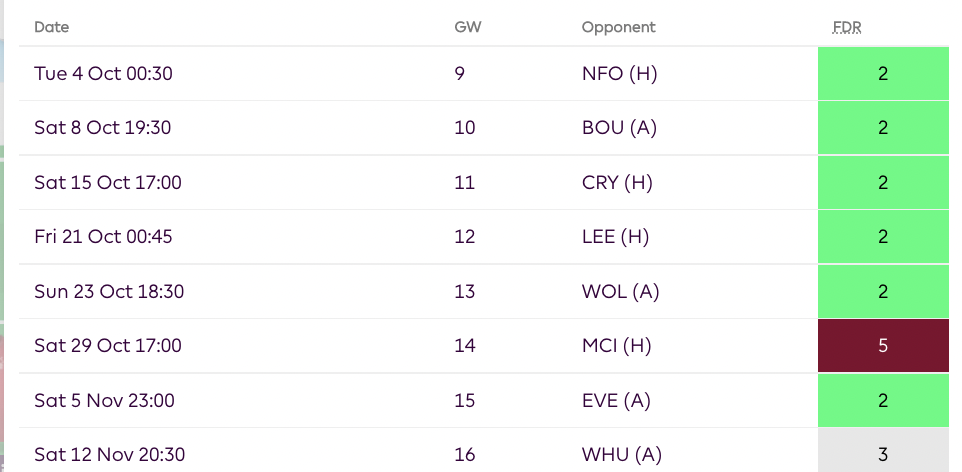Click the CRY (H) opponent entry
Viewport: 962px width, 472px height.
point(619,182)
